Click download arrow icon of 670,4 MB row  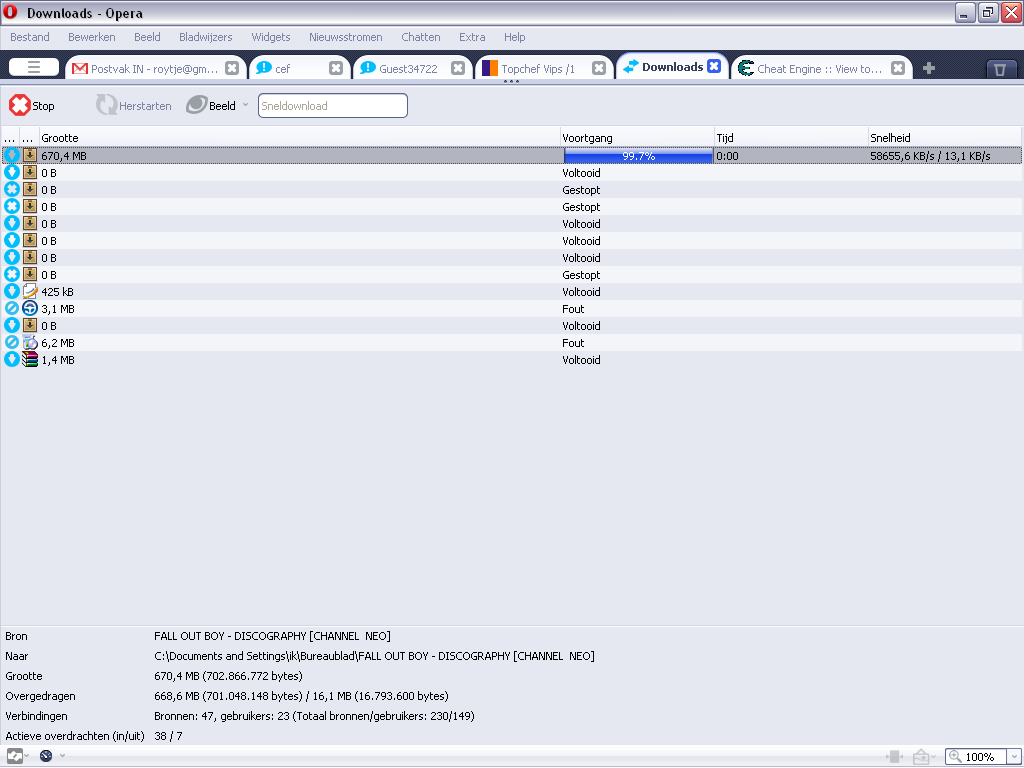pos(12,155)
